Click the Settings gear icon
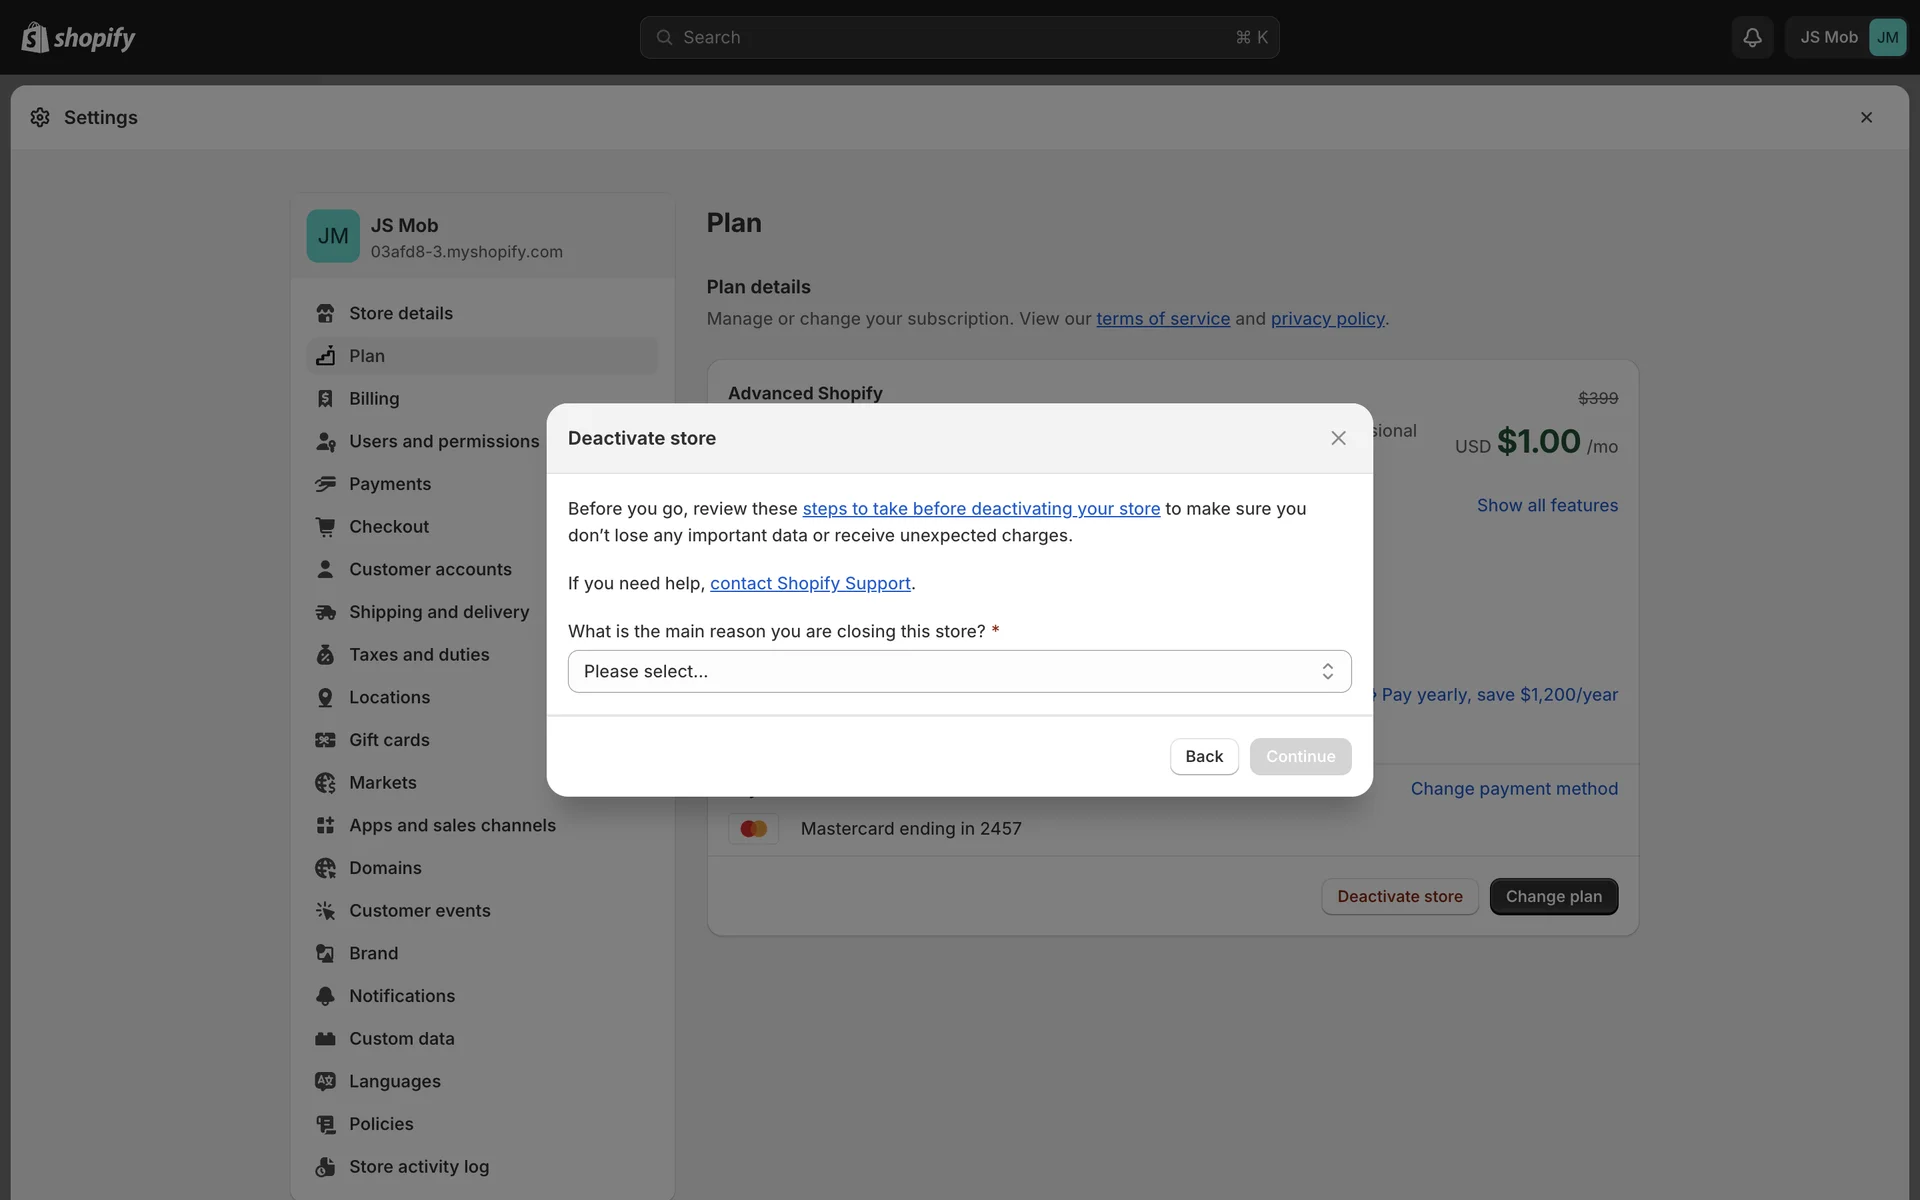This screenshot has width=1920, height=1200. coord(40,117)
